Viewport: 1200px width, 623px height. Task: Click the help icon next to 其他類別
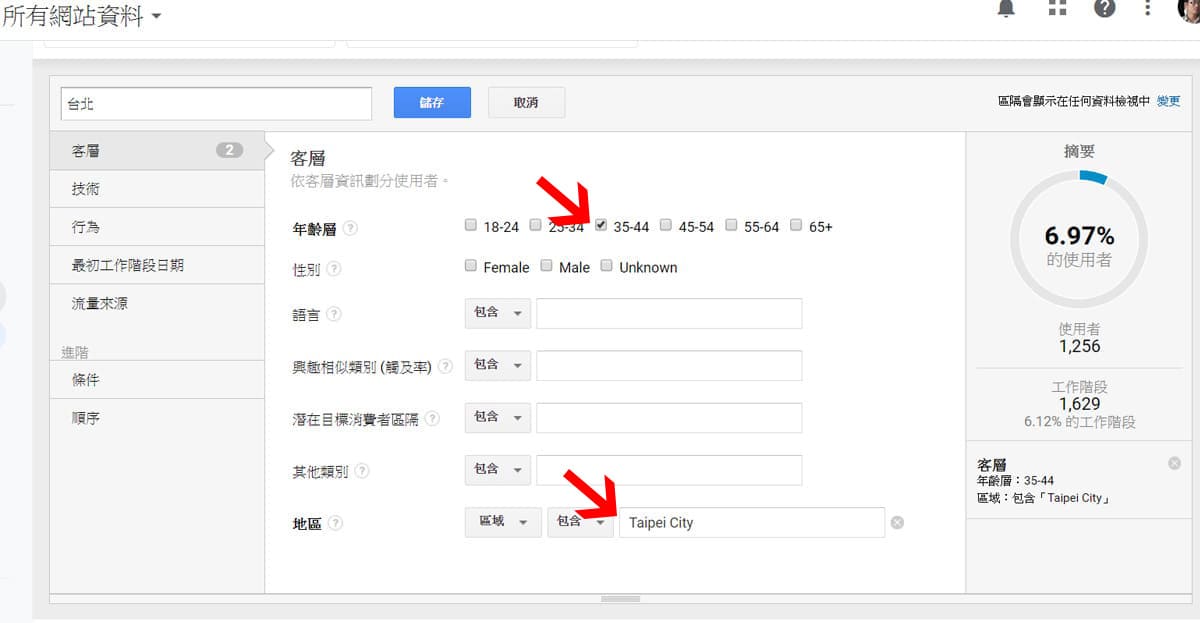(362, 471)
